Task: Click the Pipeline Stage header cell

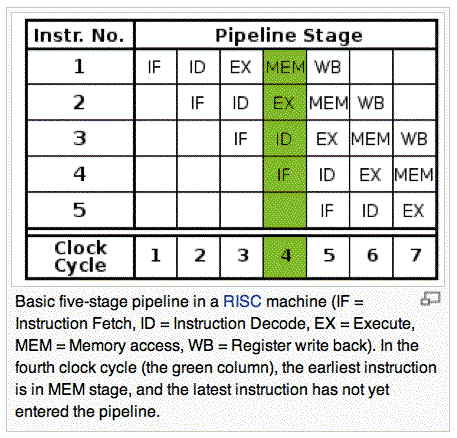Action: click(x=286, y=35)
